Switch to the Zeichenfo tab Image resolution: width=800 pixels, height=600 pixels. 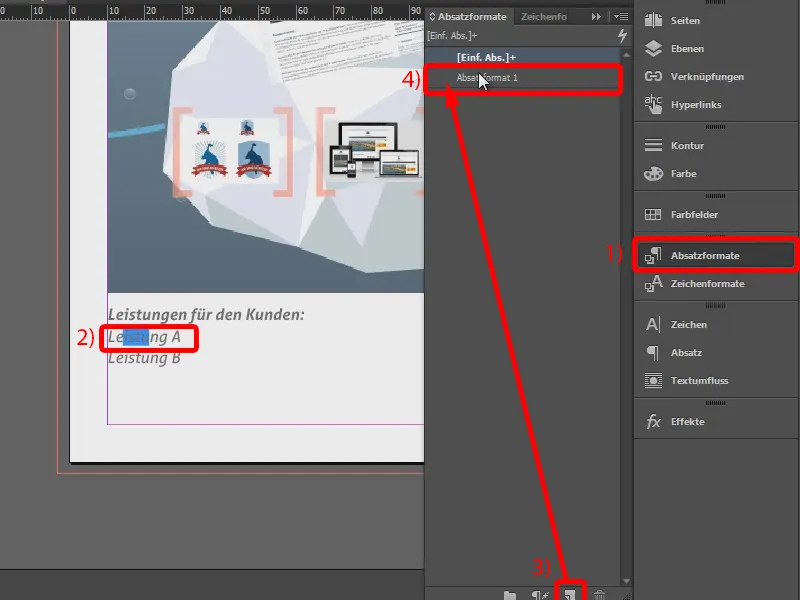[543, 17]
